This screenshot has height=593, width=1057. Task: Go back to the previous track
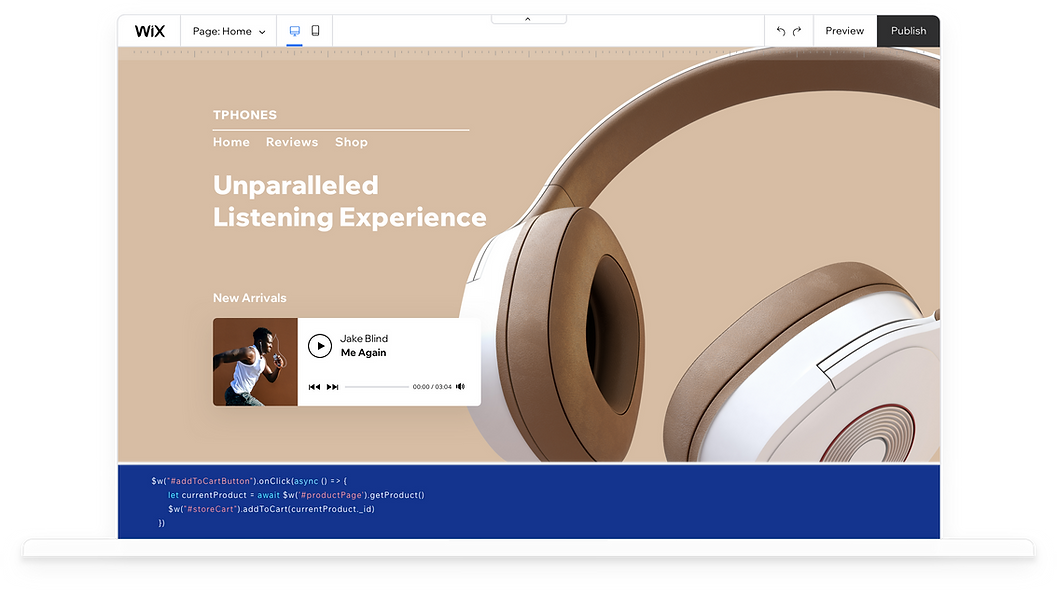[x=313, y=386]
